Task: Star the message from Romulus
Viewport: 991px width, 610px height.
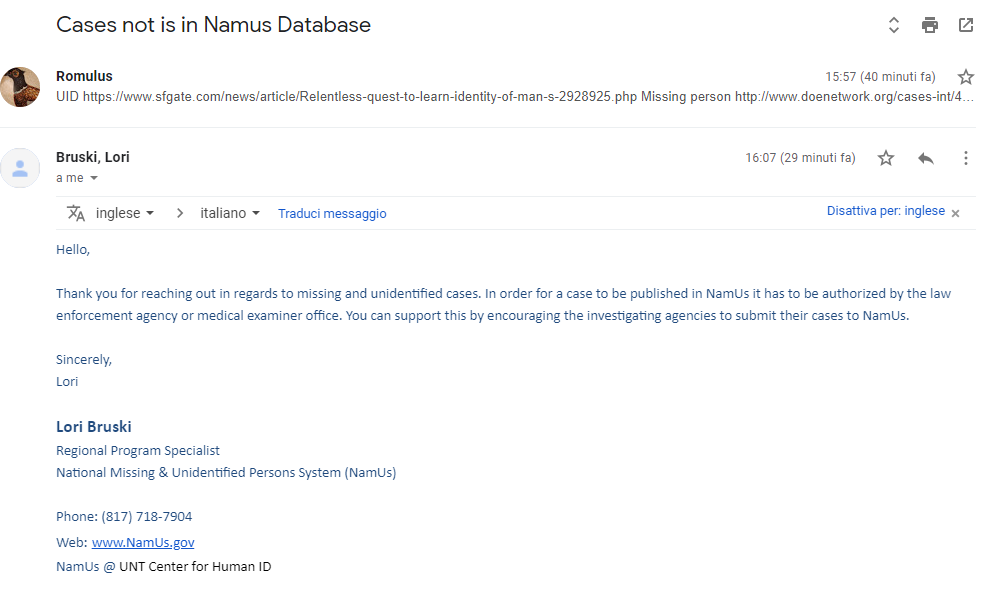Action: (x=965, y=77)
